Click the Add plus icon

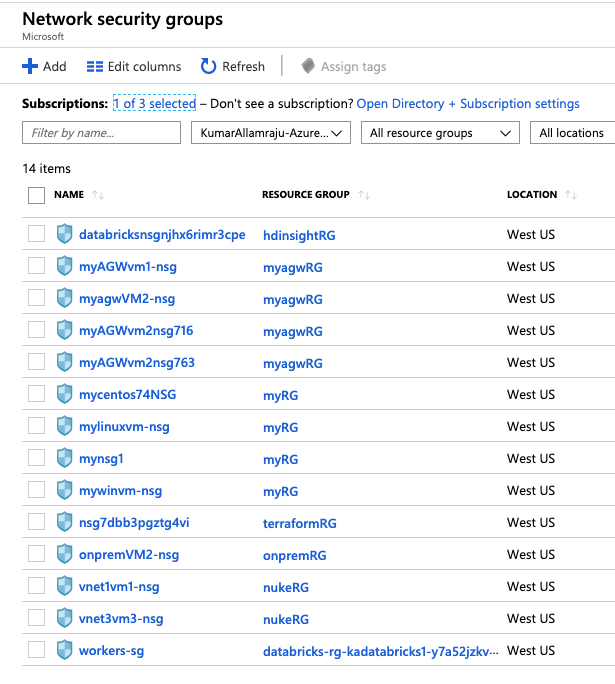point(30,66)
